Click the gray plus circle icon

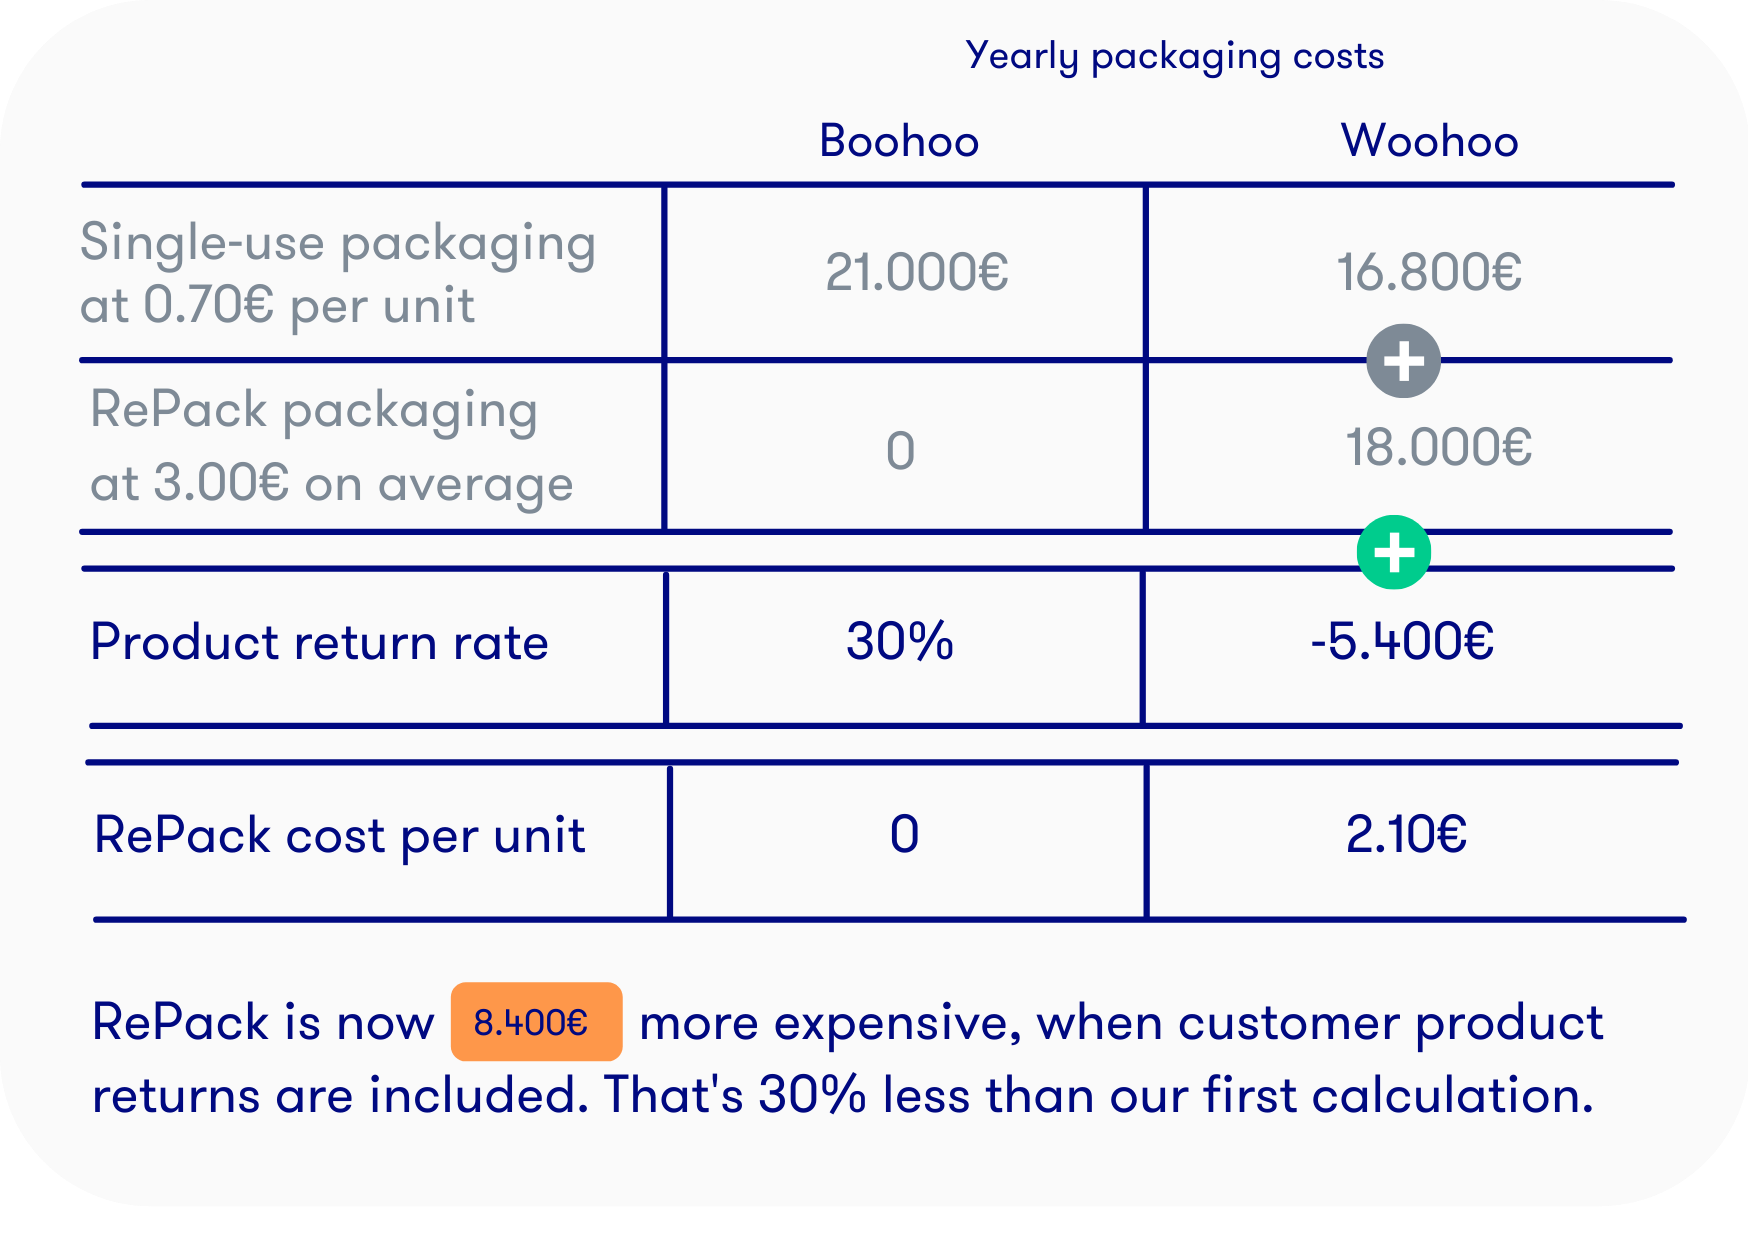(x=1403, y=361)
